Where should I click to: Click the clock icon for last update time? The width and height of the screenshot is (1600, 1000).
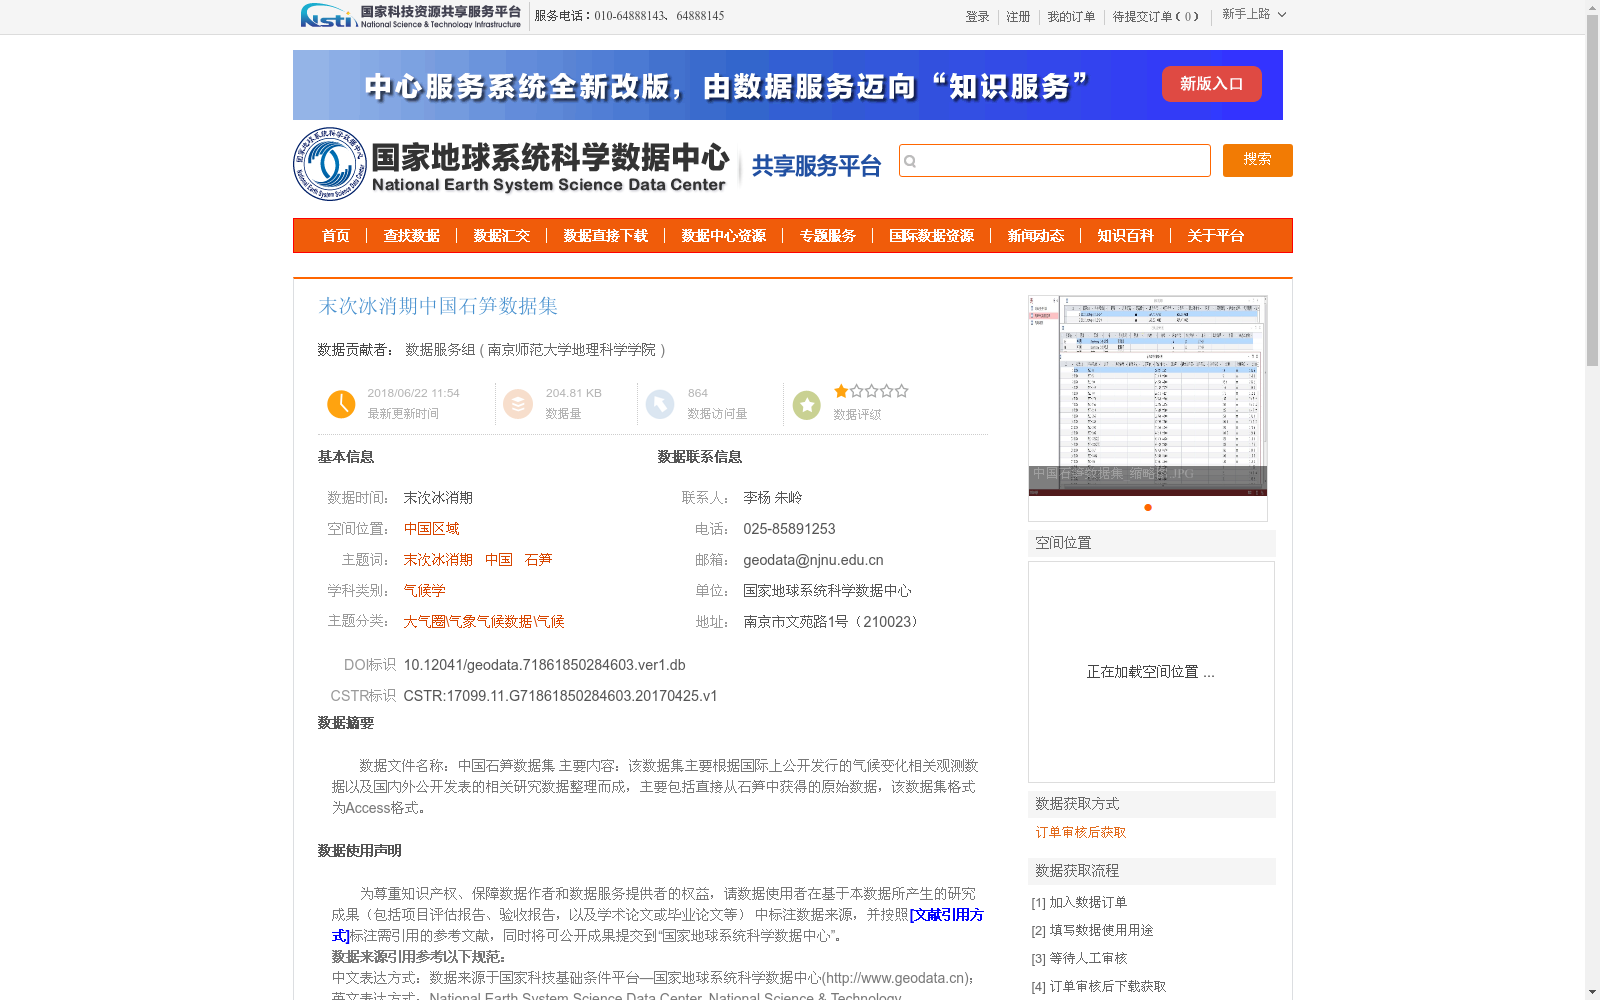coord(341,404)
